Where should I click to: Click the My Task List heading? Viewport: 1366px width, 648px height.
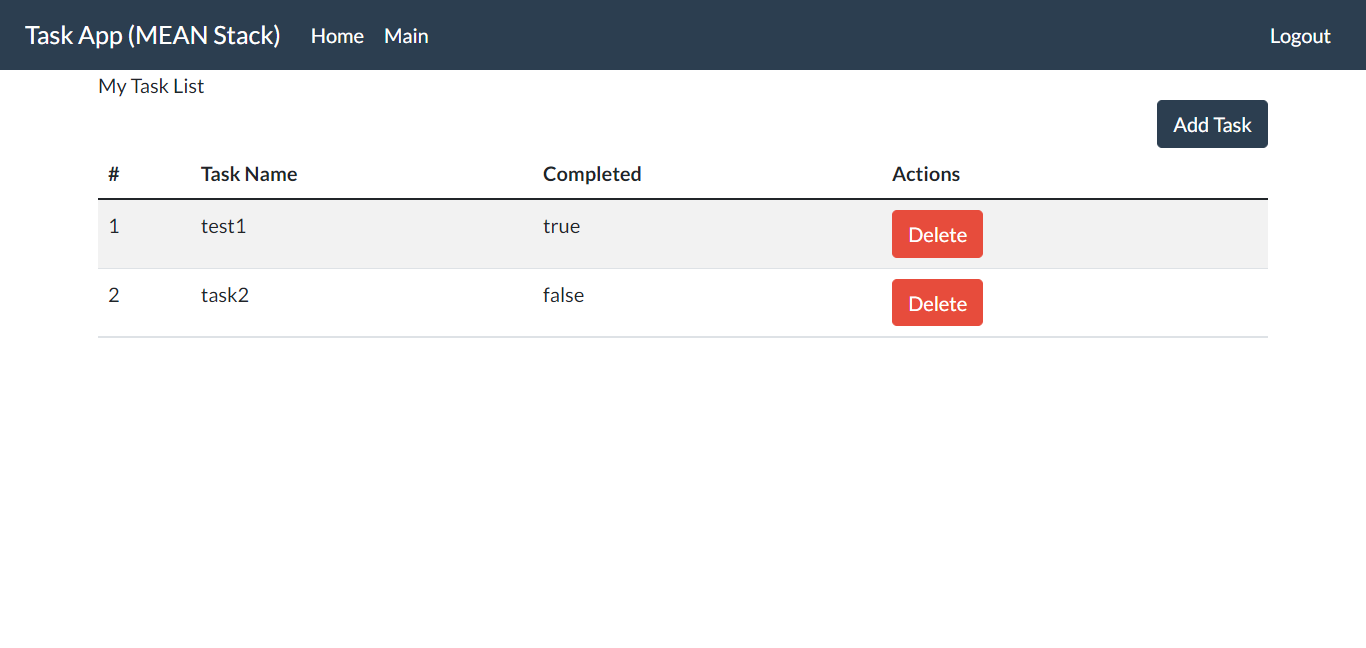point(151,86)
